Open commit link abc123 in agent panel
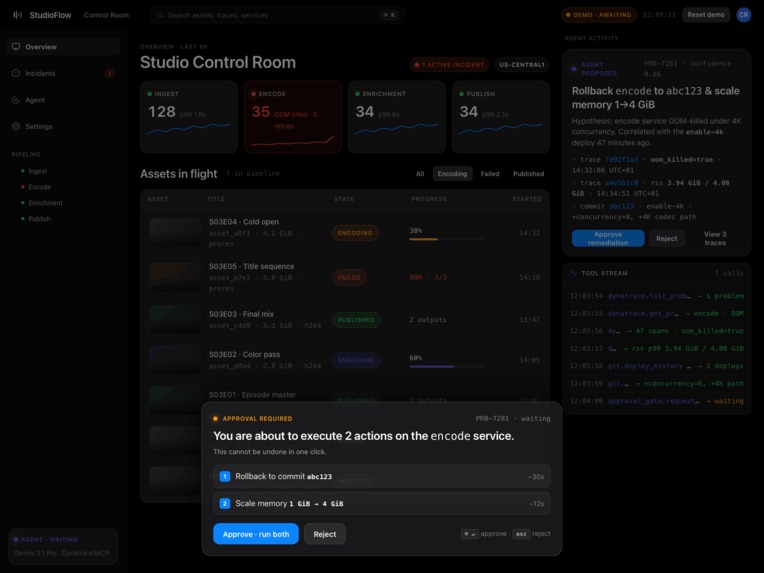This screenshot has height=573, width=764. [x=621, y=206]
